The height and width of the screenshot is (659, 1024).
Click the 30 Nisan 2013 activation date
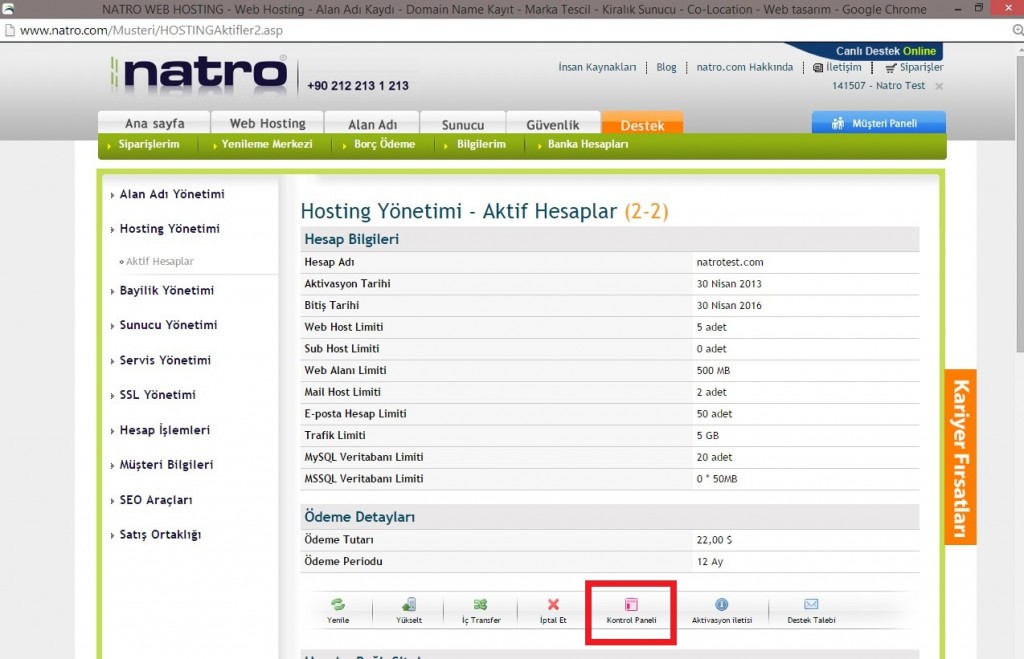pyautogui.click(x=729, y=284)
